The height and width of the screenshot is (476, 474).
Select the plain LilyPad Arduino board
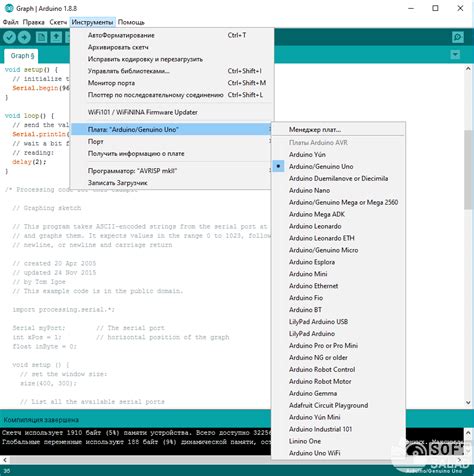339,334
